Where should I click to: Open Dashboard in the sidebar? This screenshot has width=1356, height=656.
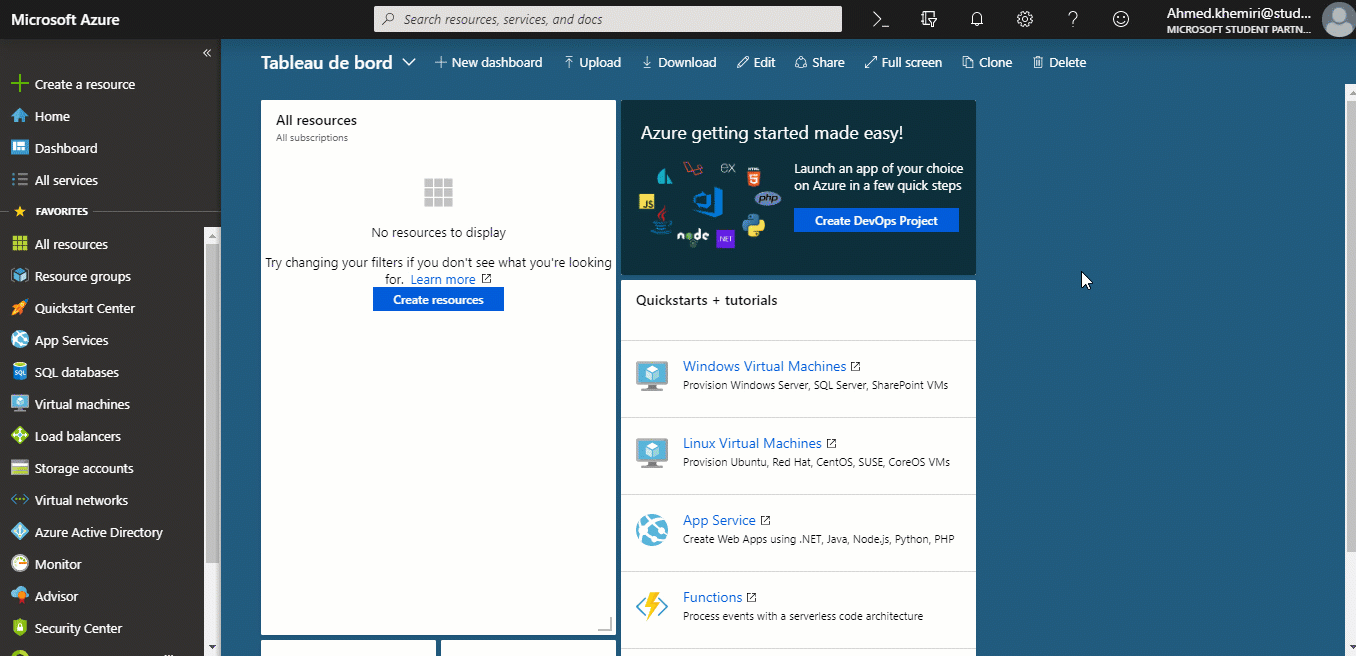pyautogui.click(x=66, y=148)
